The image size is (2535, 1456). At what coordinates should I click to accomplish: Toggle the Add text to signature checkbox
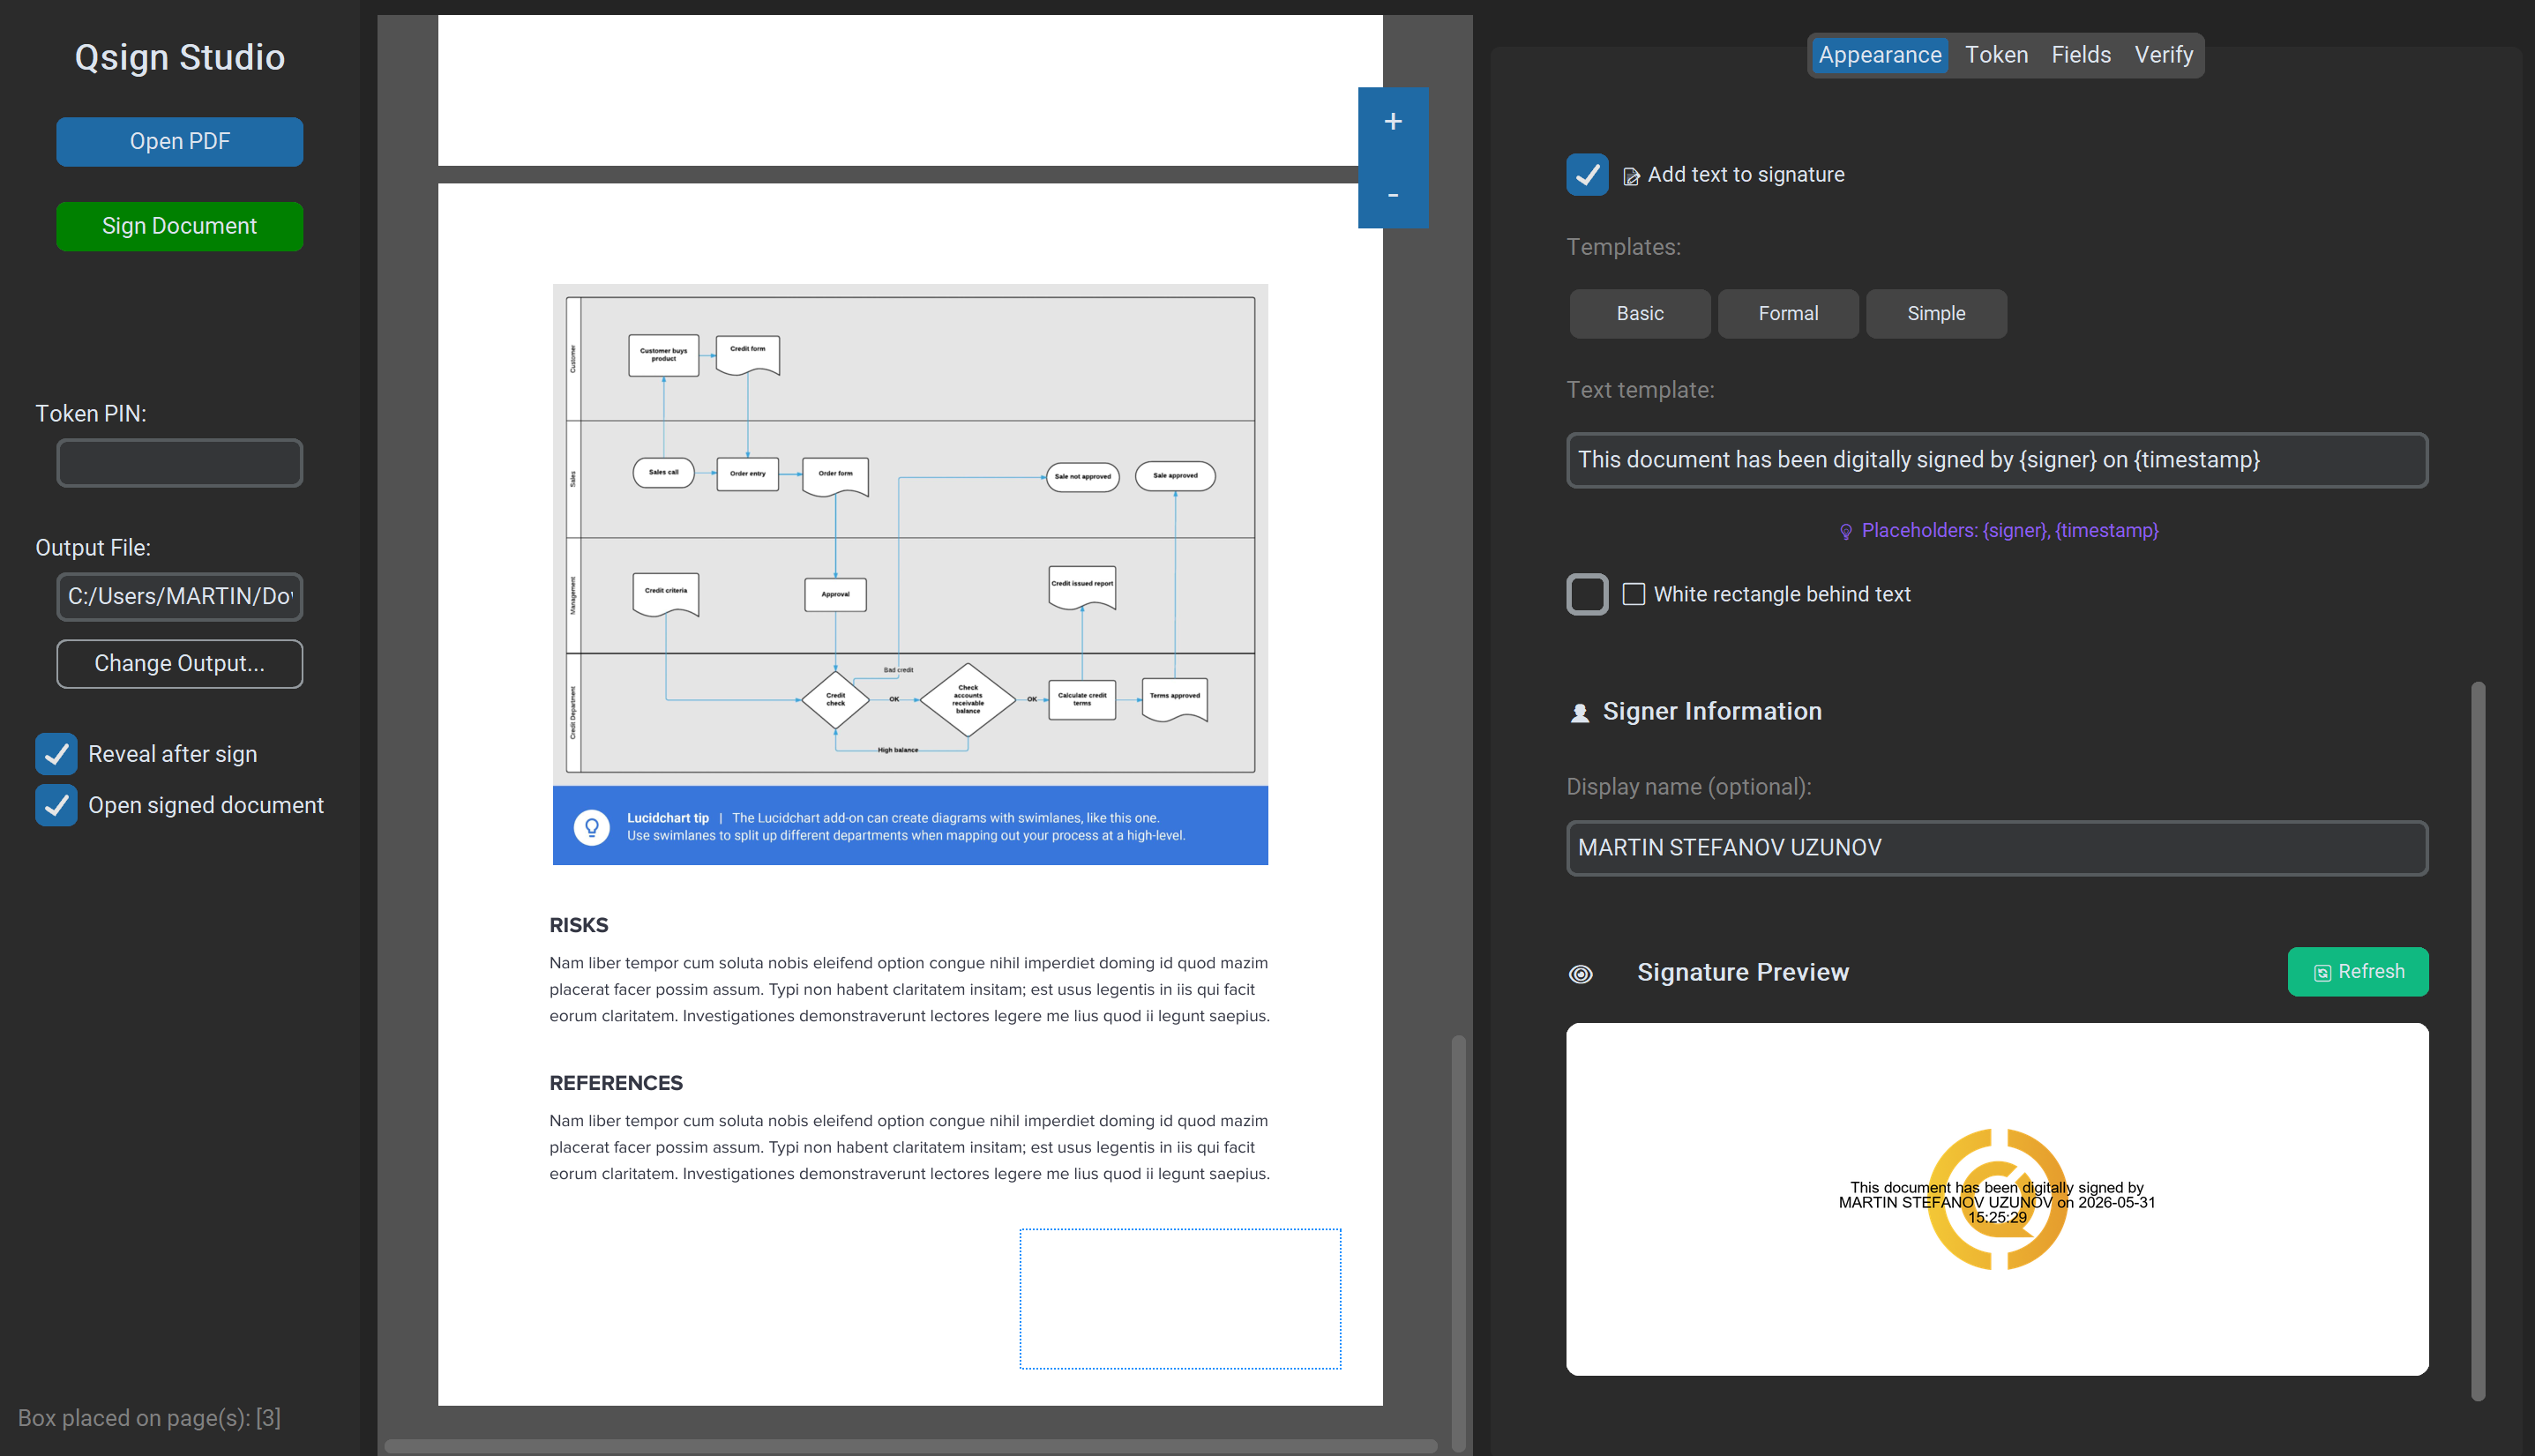[x=1587, y=175]
